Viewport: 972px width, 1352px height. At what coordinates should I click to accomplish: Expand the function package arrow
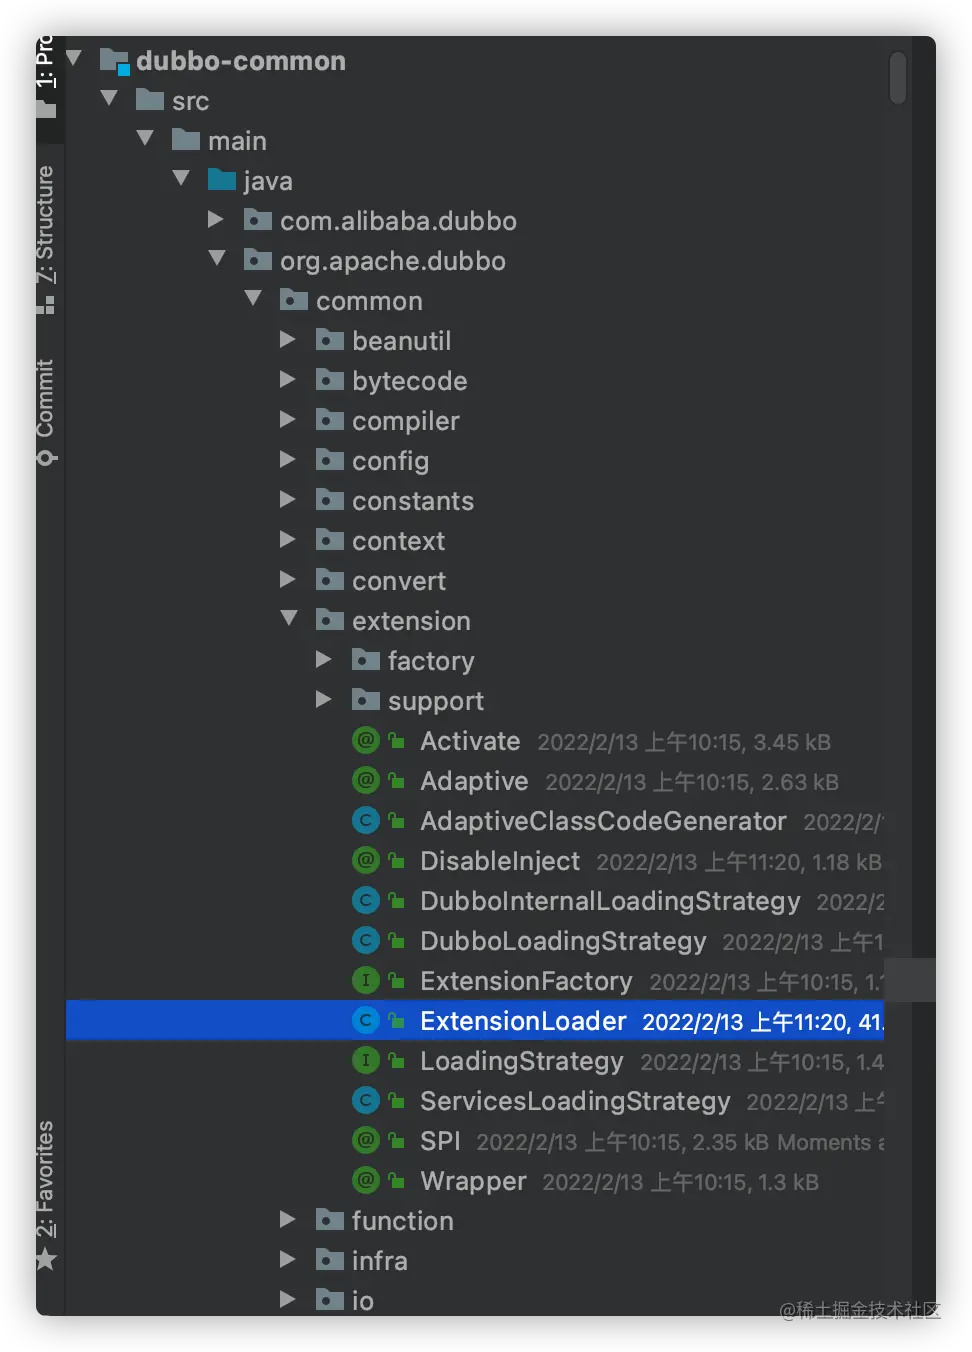(287, 1220)
